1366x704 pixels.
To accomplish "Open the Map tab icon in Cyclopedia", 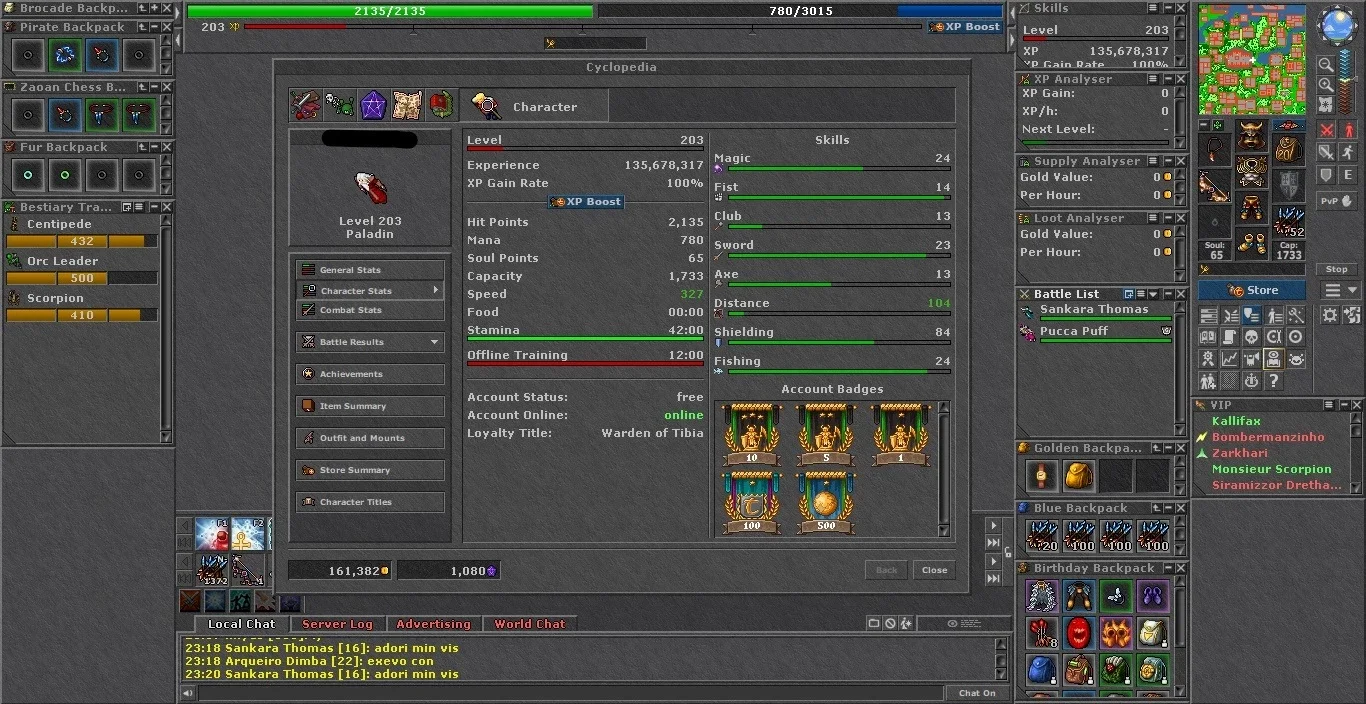I will [x=406, y=105].
